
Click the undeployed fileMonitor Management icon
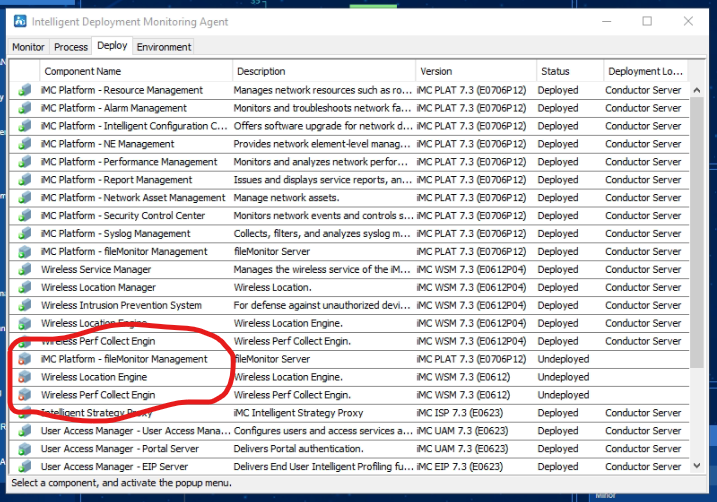point(25,359)
